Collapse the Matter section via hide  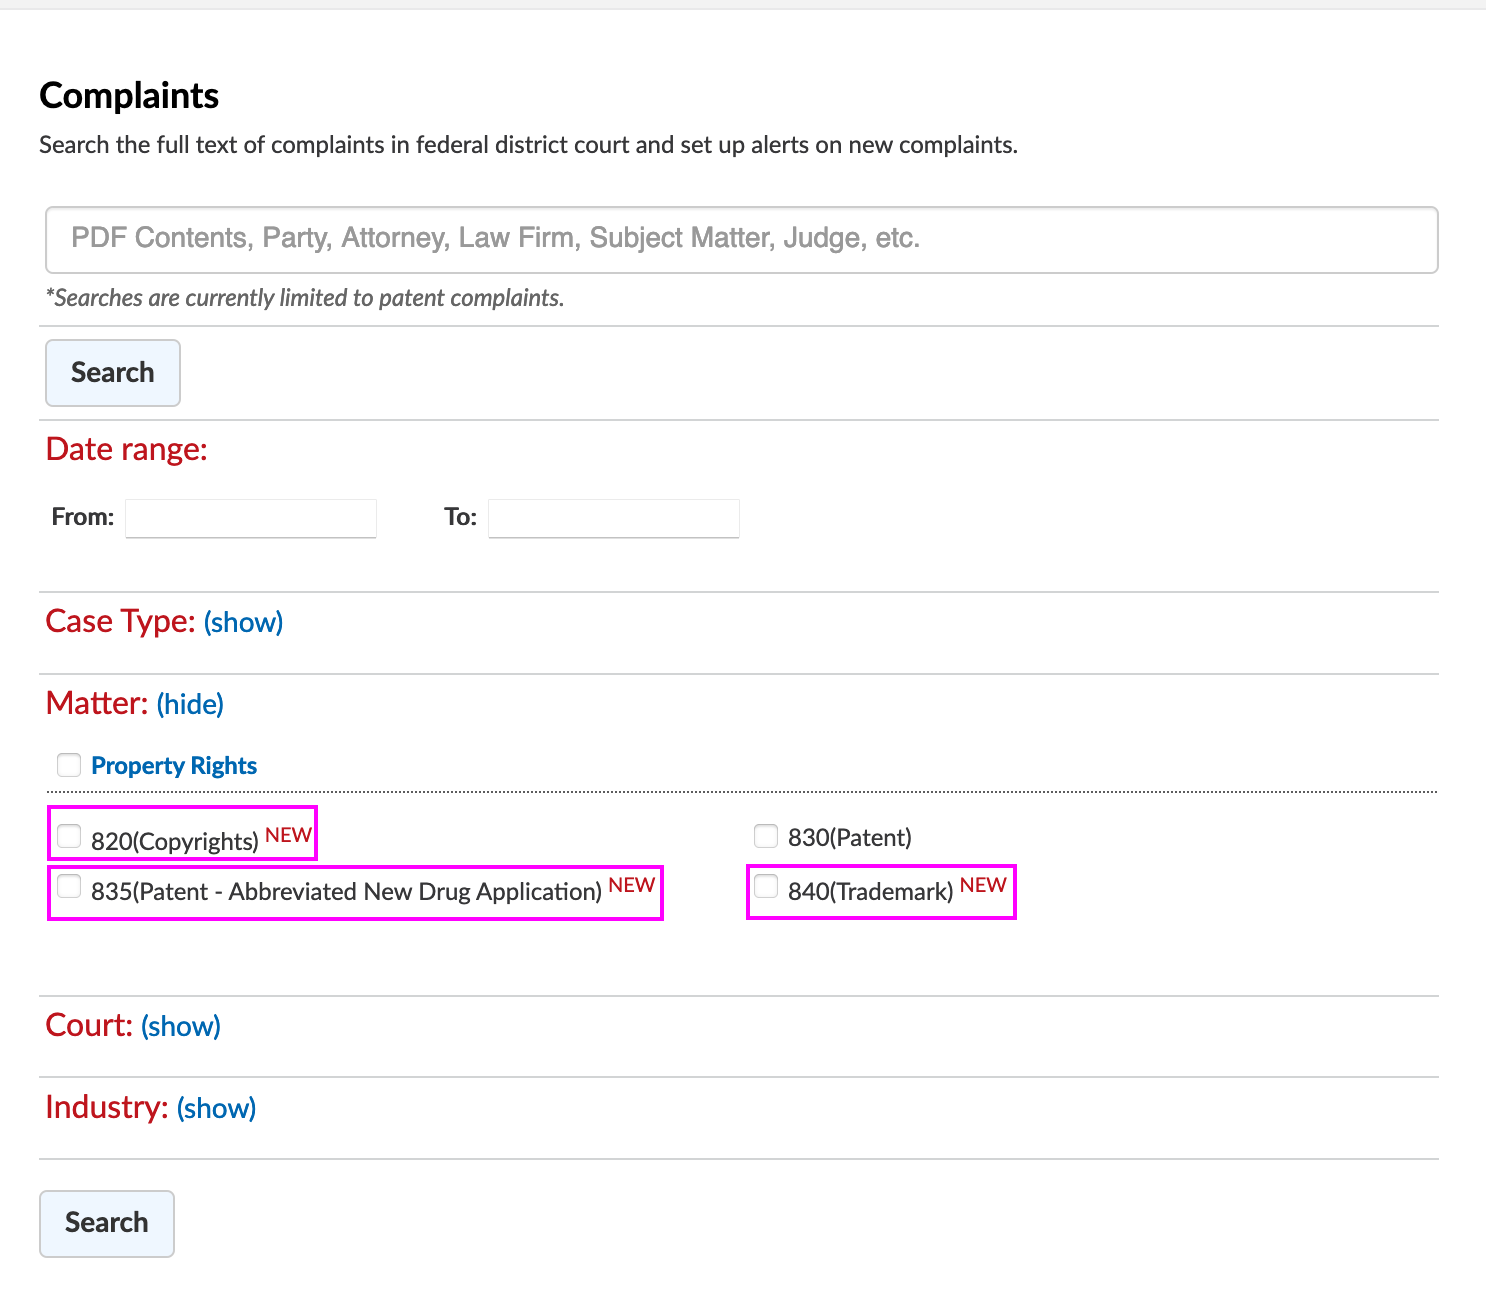click(x=190, y=704)
